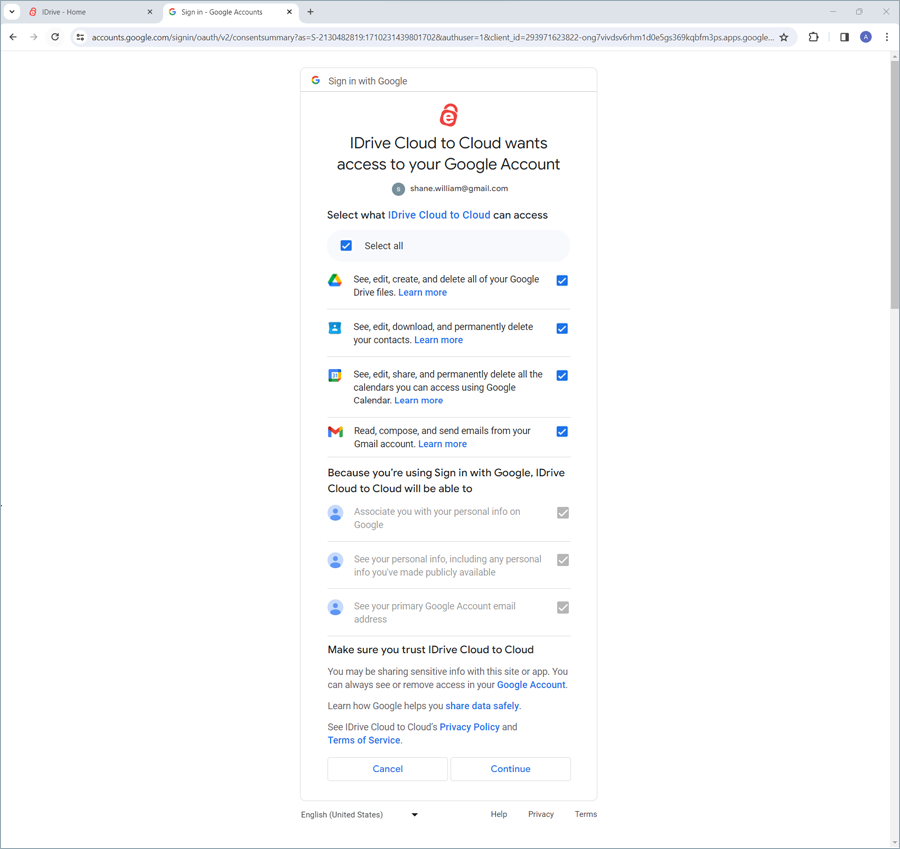Screen dimensions: 900x849
Task: Click disabled checkbox for Associate personal info
Action: tap(563, 513)
